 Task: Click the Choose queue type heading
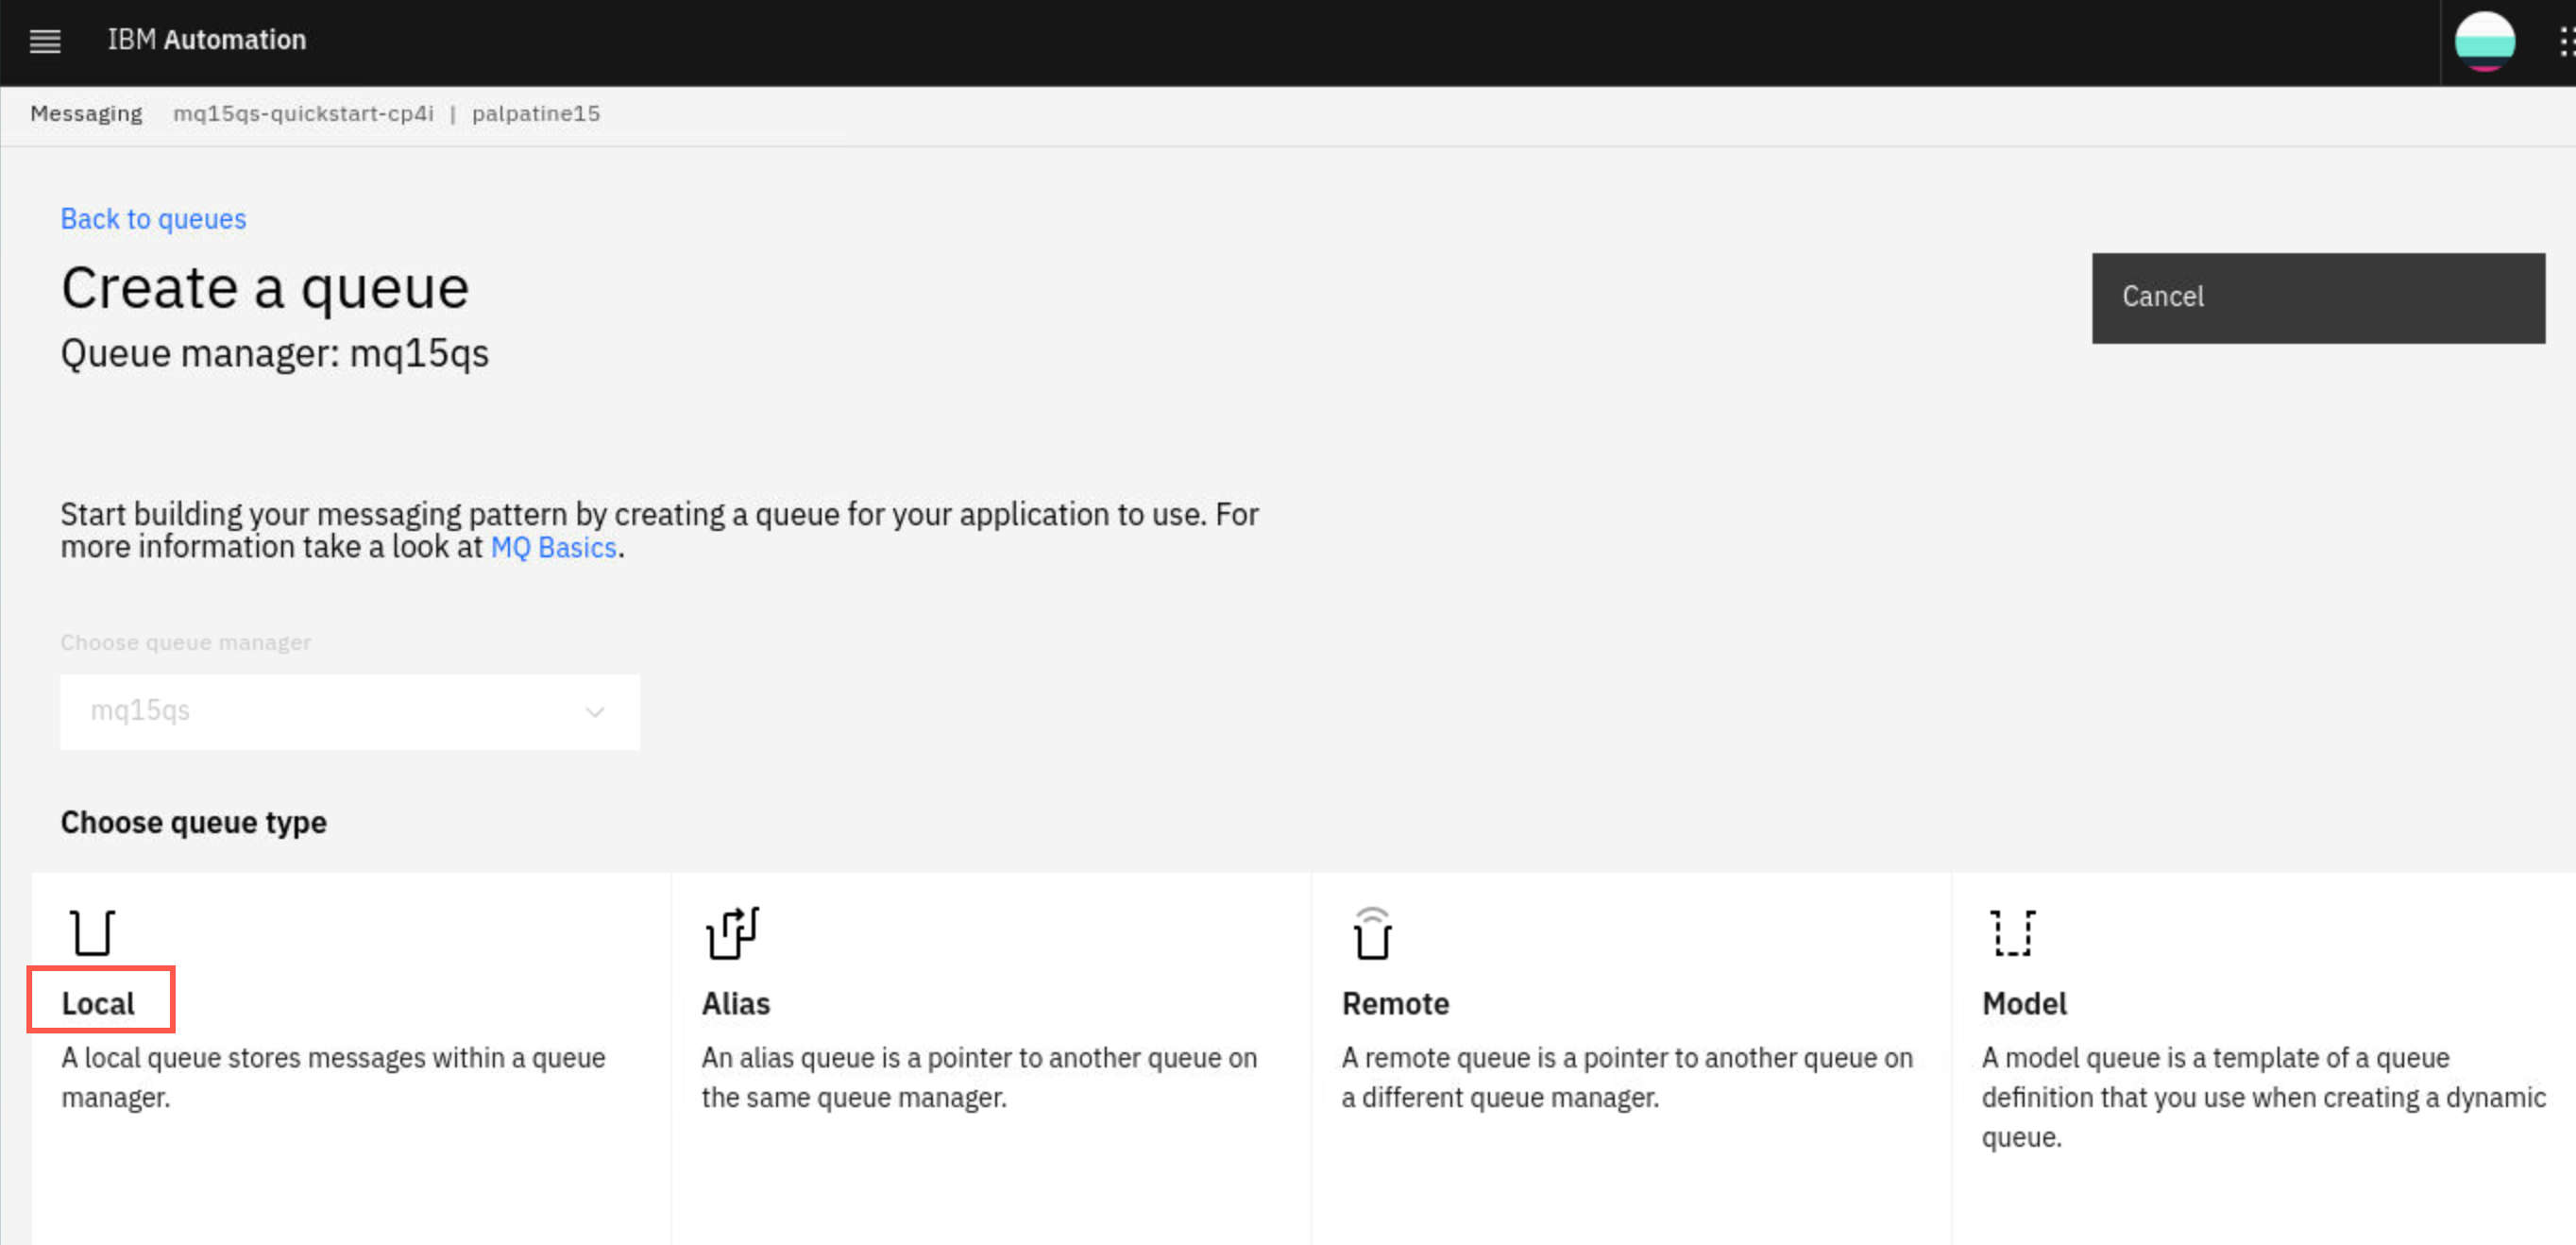pyautogui.click(x=194, y=822)
